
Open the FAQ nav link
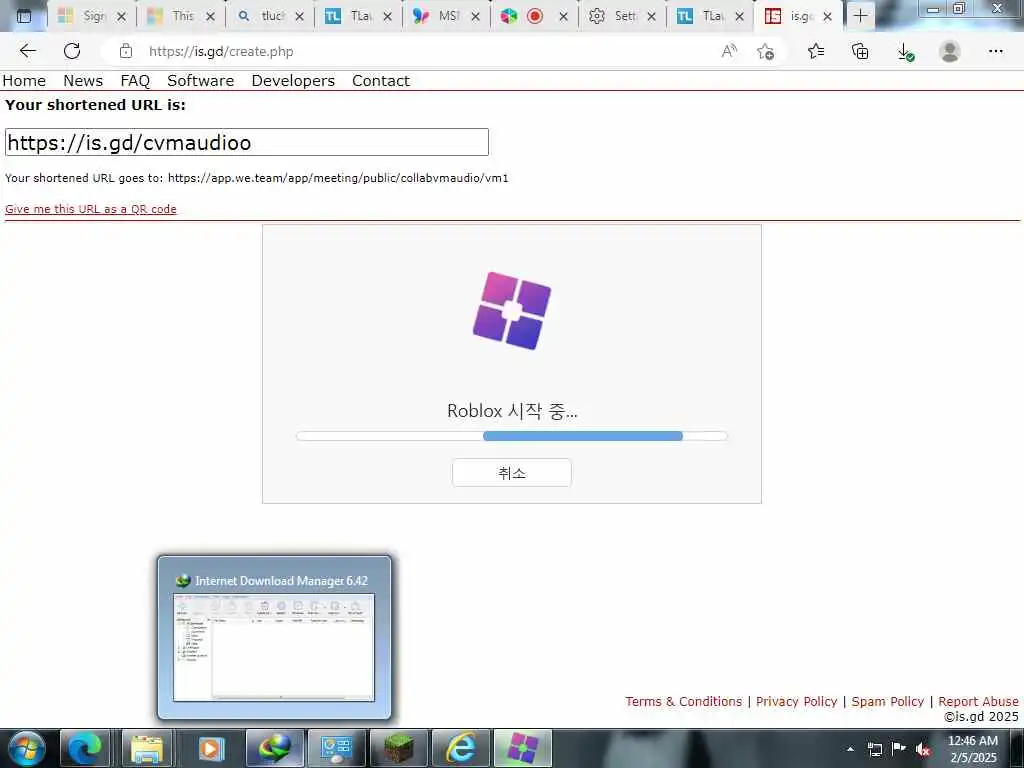click(x=135, y=80)
